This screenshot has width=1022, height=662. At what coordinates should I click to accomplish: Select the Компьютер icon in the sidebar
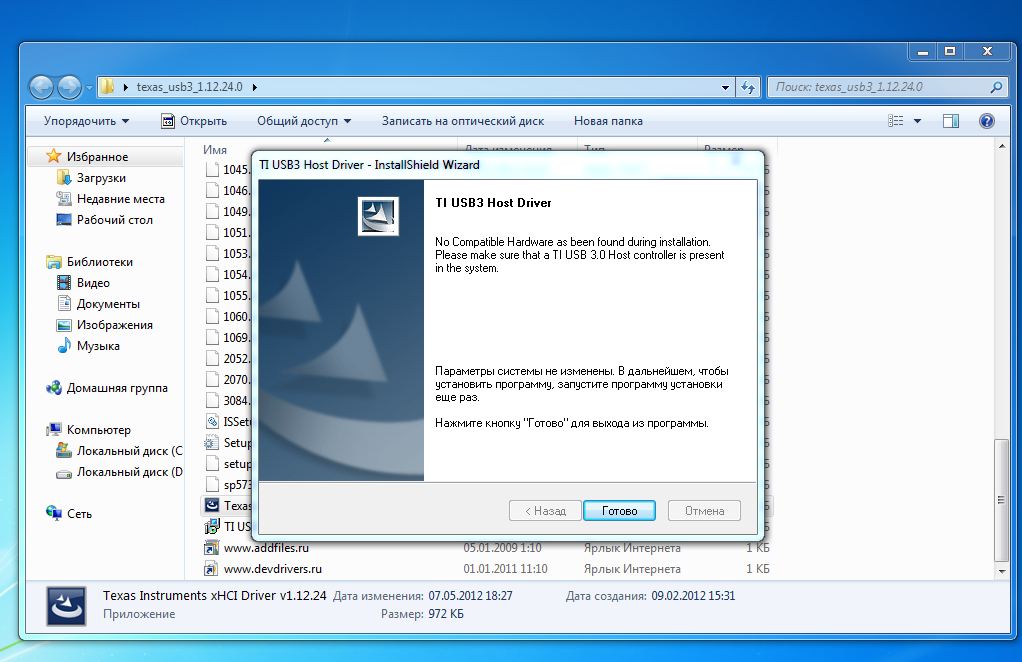(x=53, y=429)
